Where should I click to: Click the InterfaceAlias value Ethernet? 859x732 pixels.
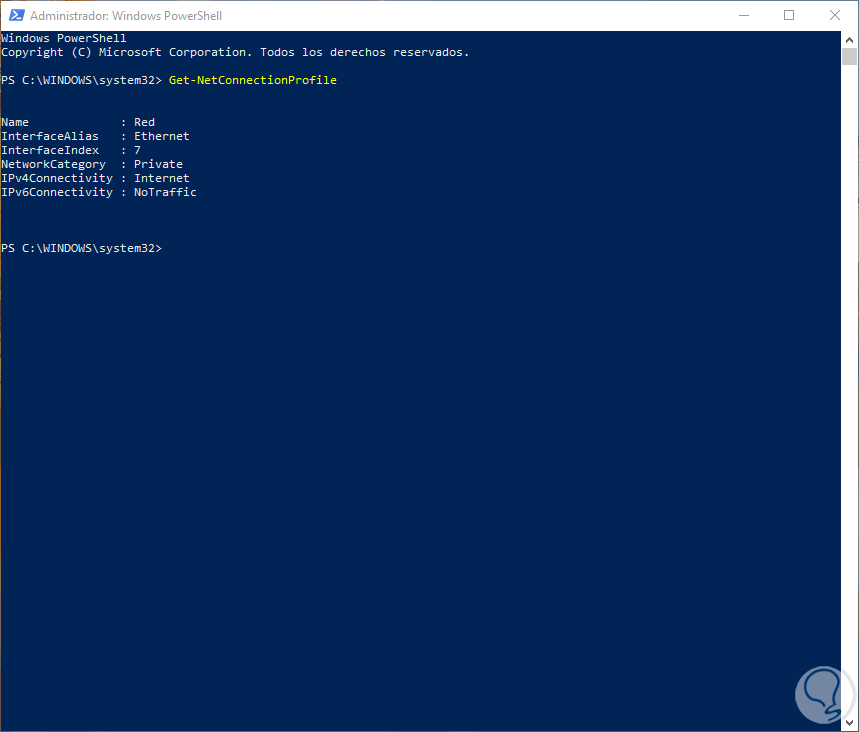pos(161,136)
